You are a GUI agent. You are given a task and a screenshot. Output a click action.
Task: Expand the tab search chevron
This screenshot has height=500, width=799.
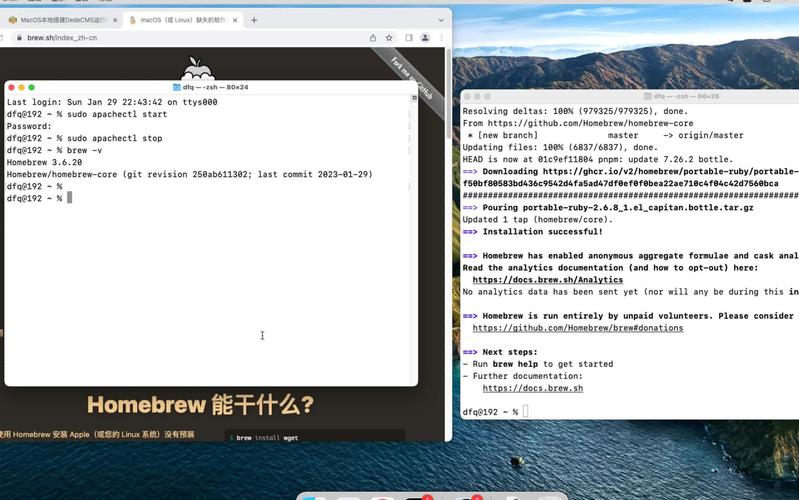[x=441, y=20]
